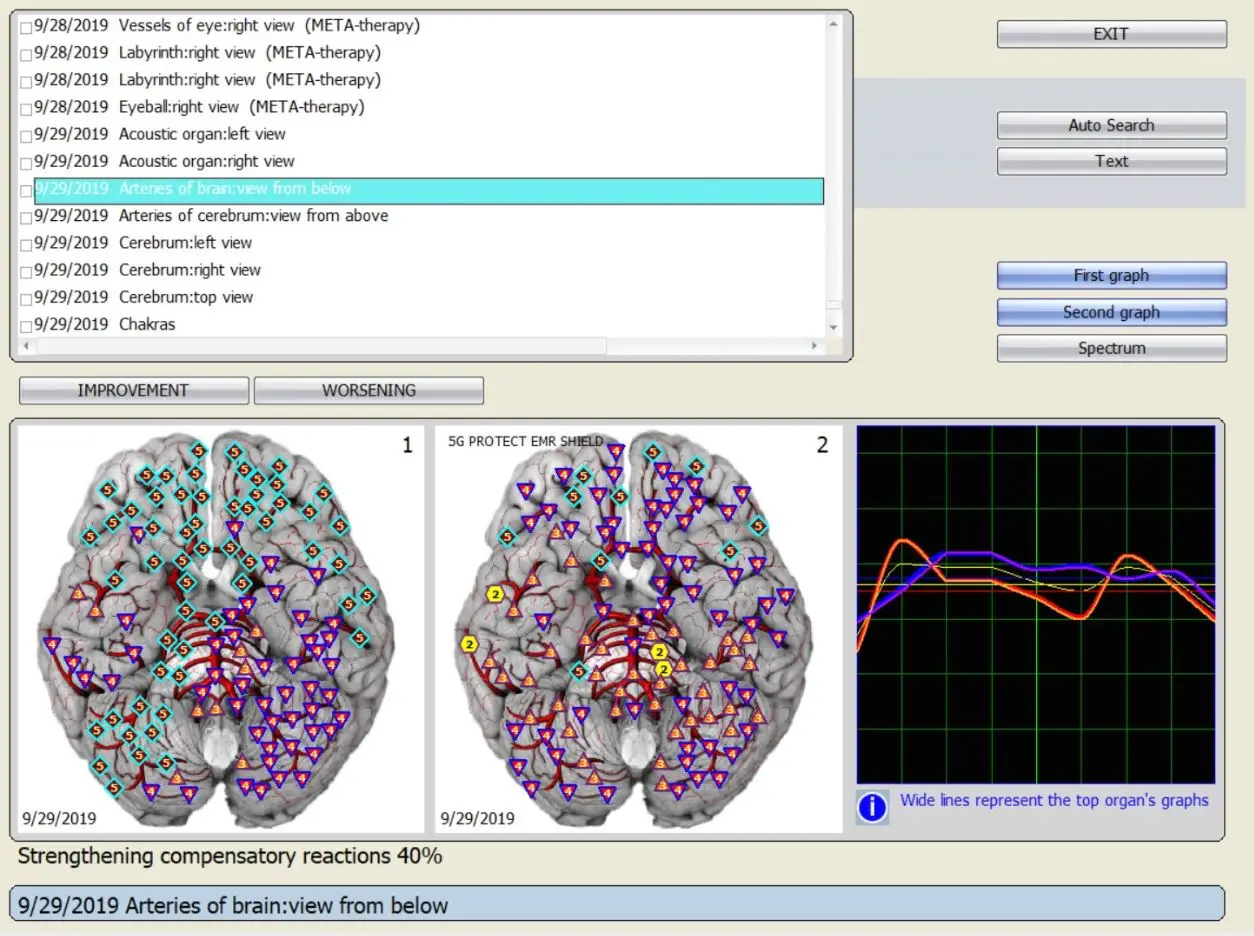This screenshot has width=1254, height=936.
Task: Toggle the Second graph button
Action: point(1111,312)
